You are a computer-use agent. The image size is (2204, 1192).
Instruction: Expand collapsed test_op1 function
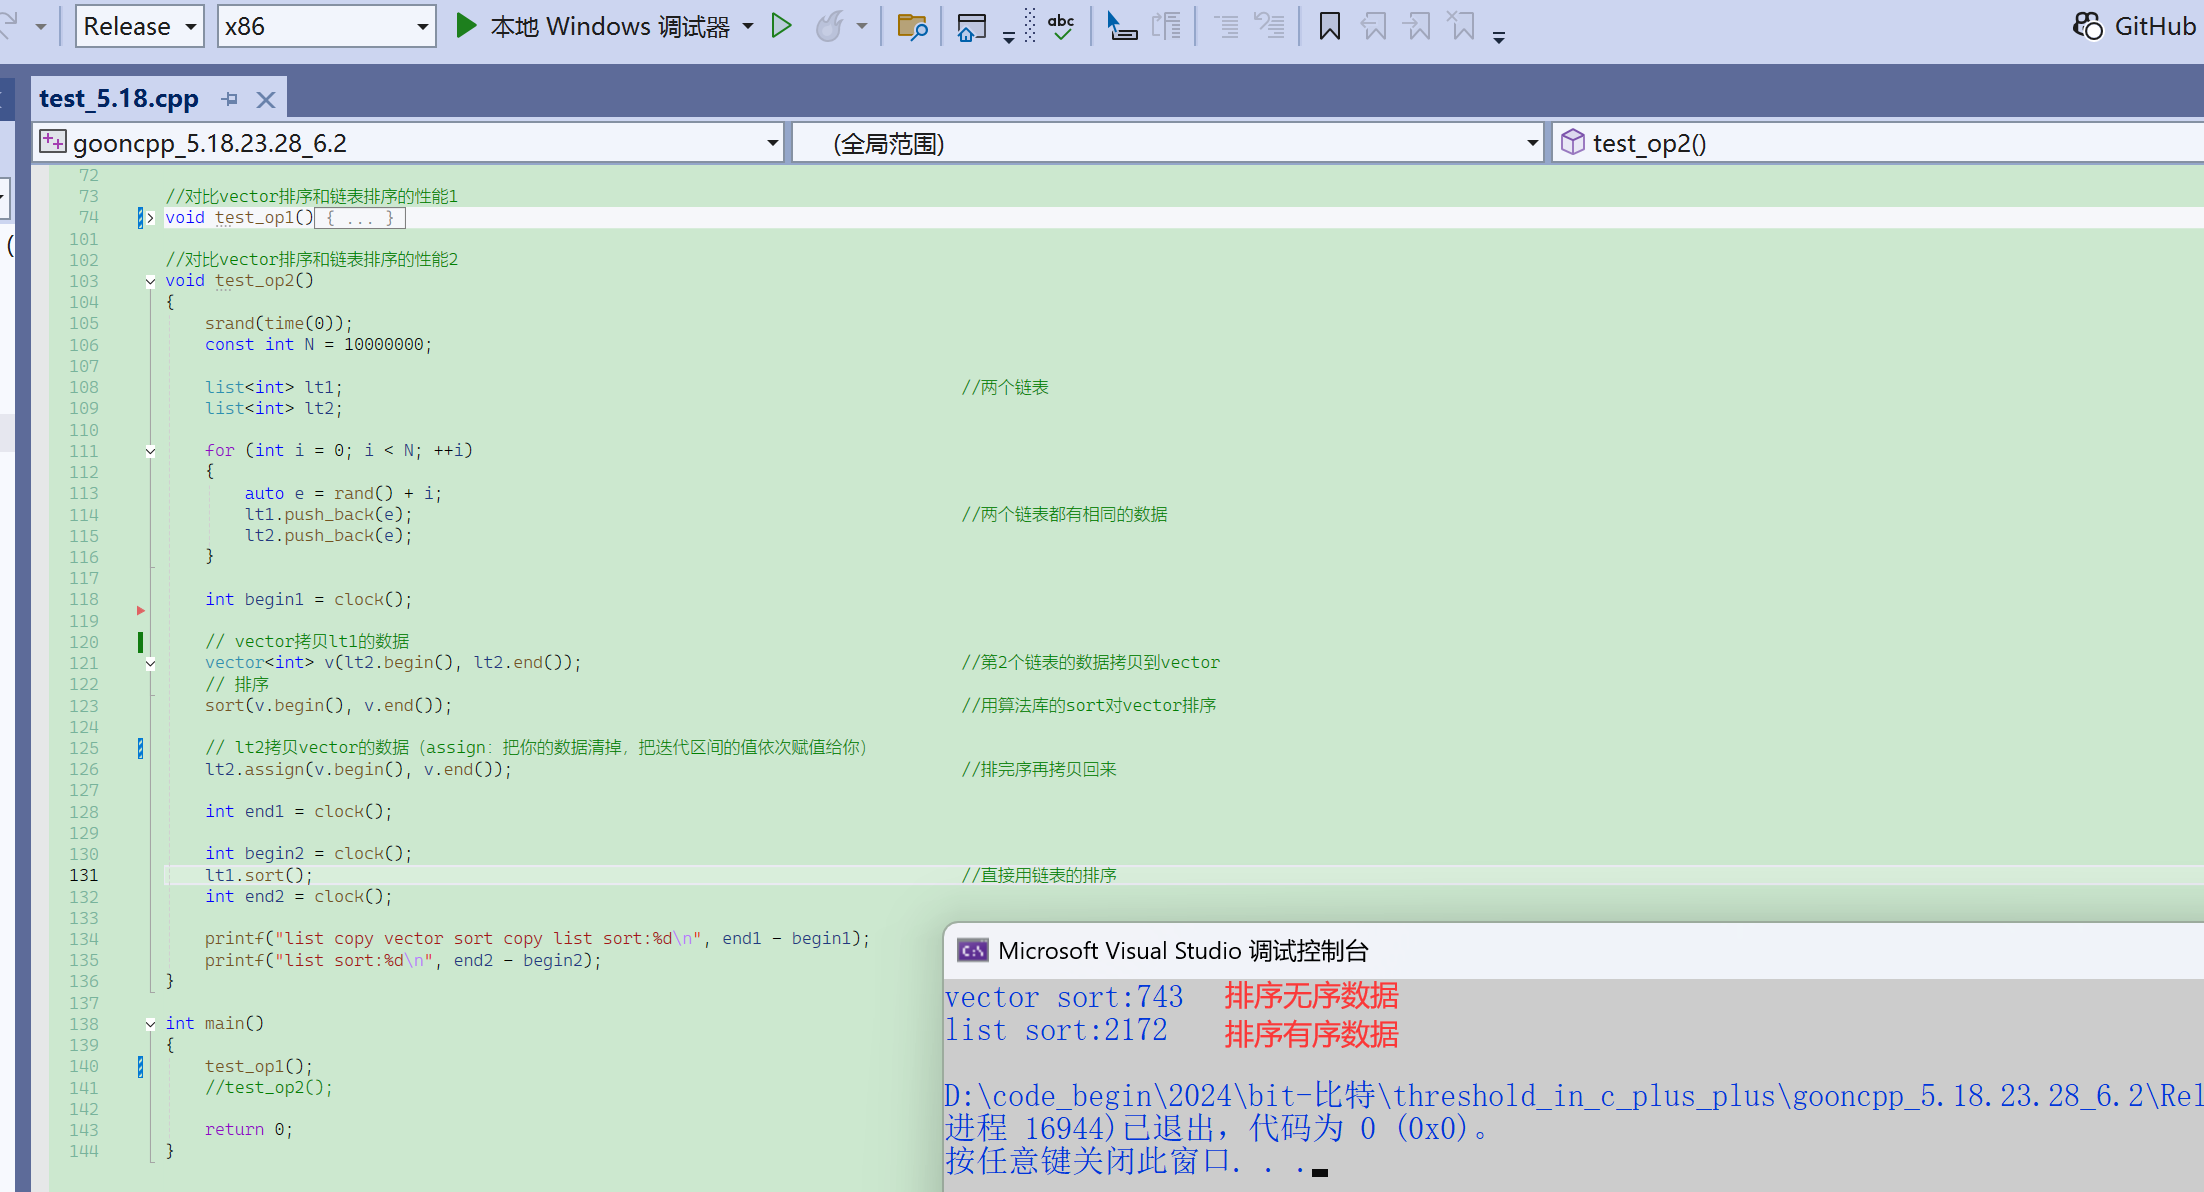point(150,218)
